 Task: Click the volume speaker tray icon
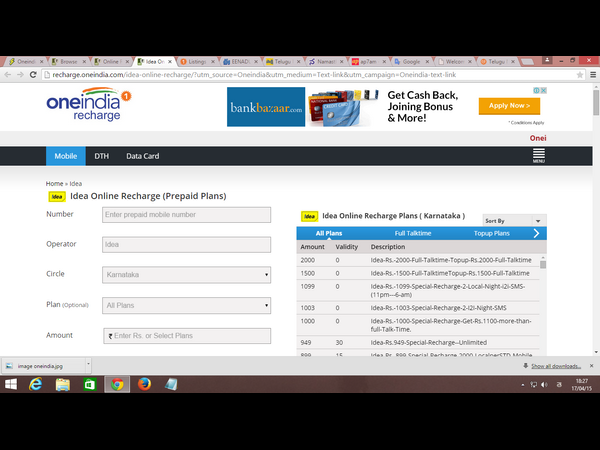pos(544,385)
